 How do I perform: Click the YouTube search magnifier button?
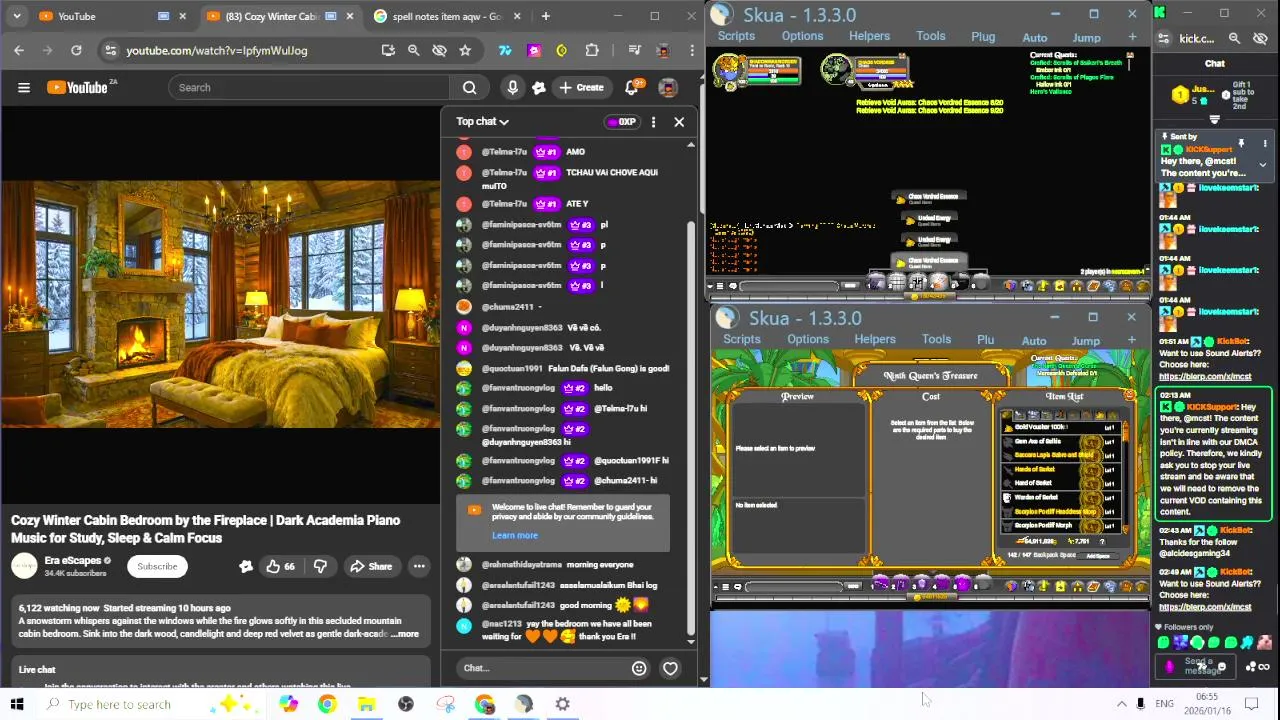coord(469,87)
